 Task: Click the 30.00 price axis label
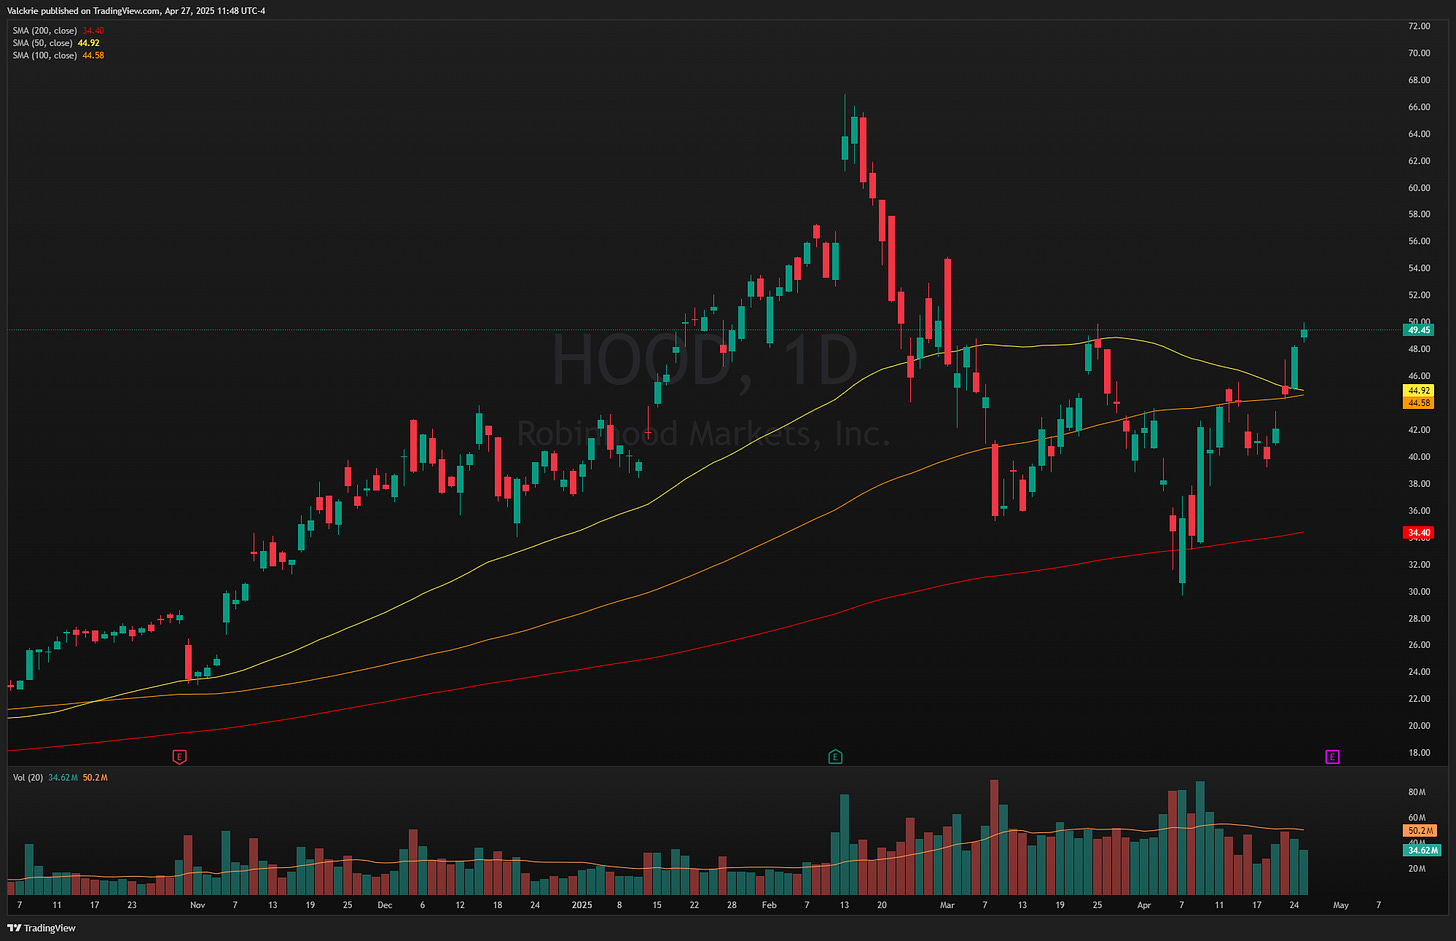[x=1419, y=592]
